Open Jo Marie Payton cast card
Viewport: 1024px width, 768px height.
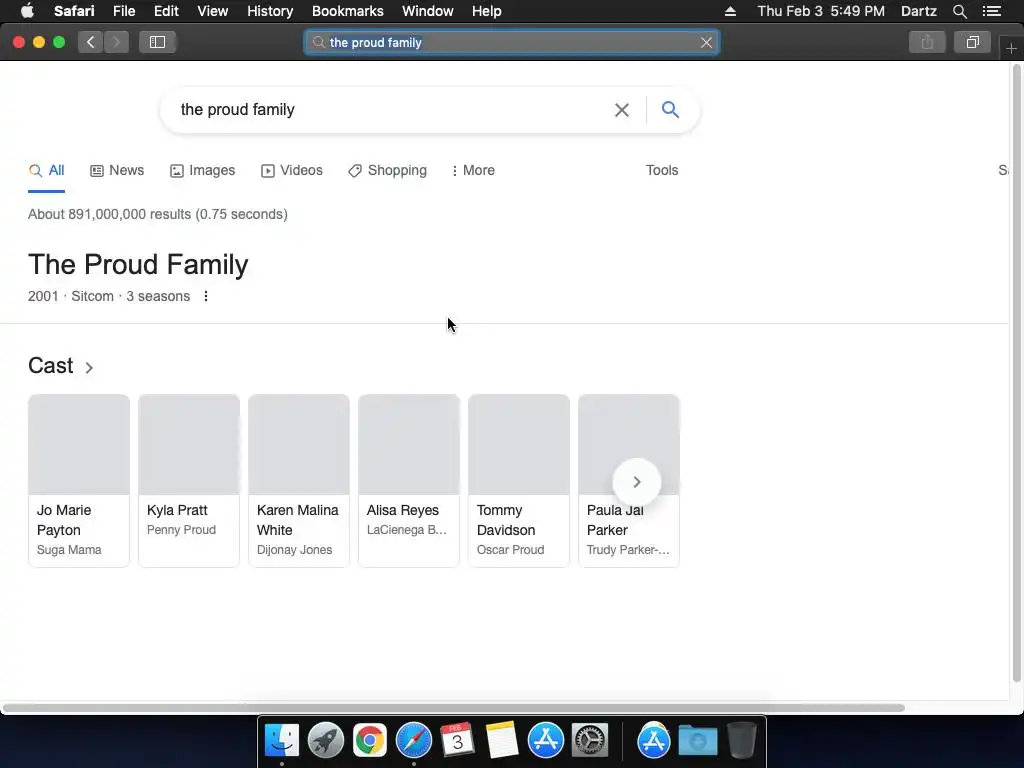(79, 481)
